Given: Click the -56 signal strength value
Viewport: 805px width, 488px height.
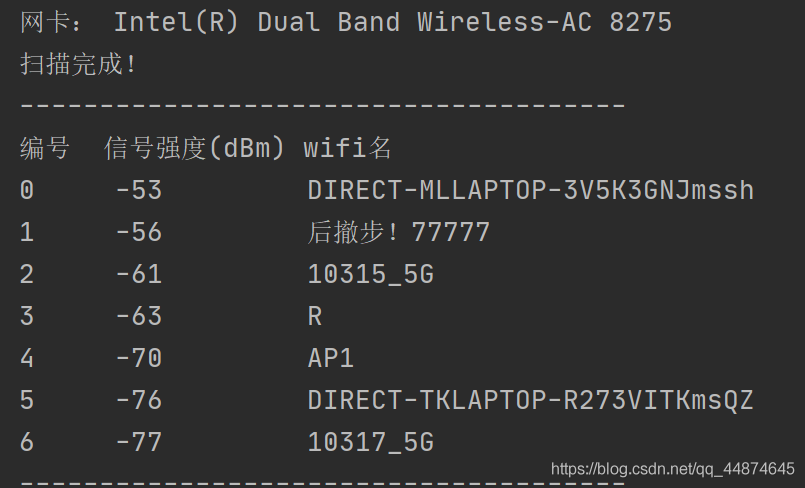Looking at the screenshot, I should pos(138,232).
